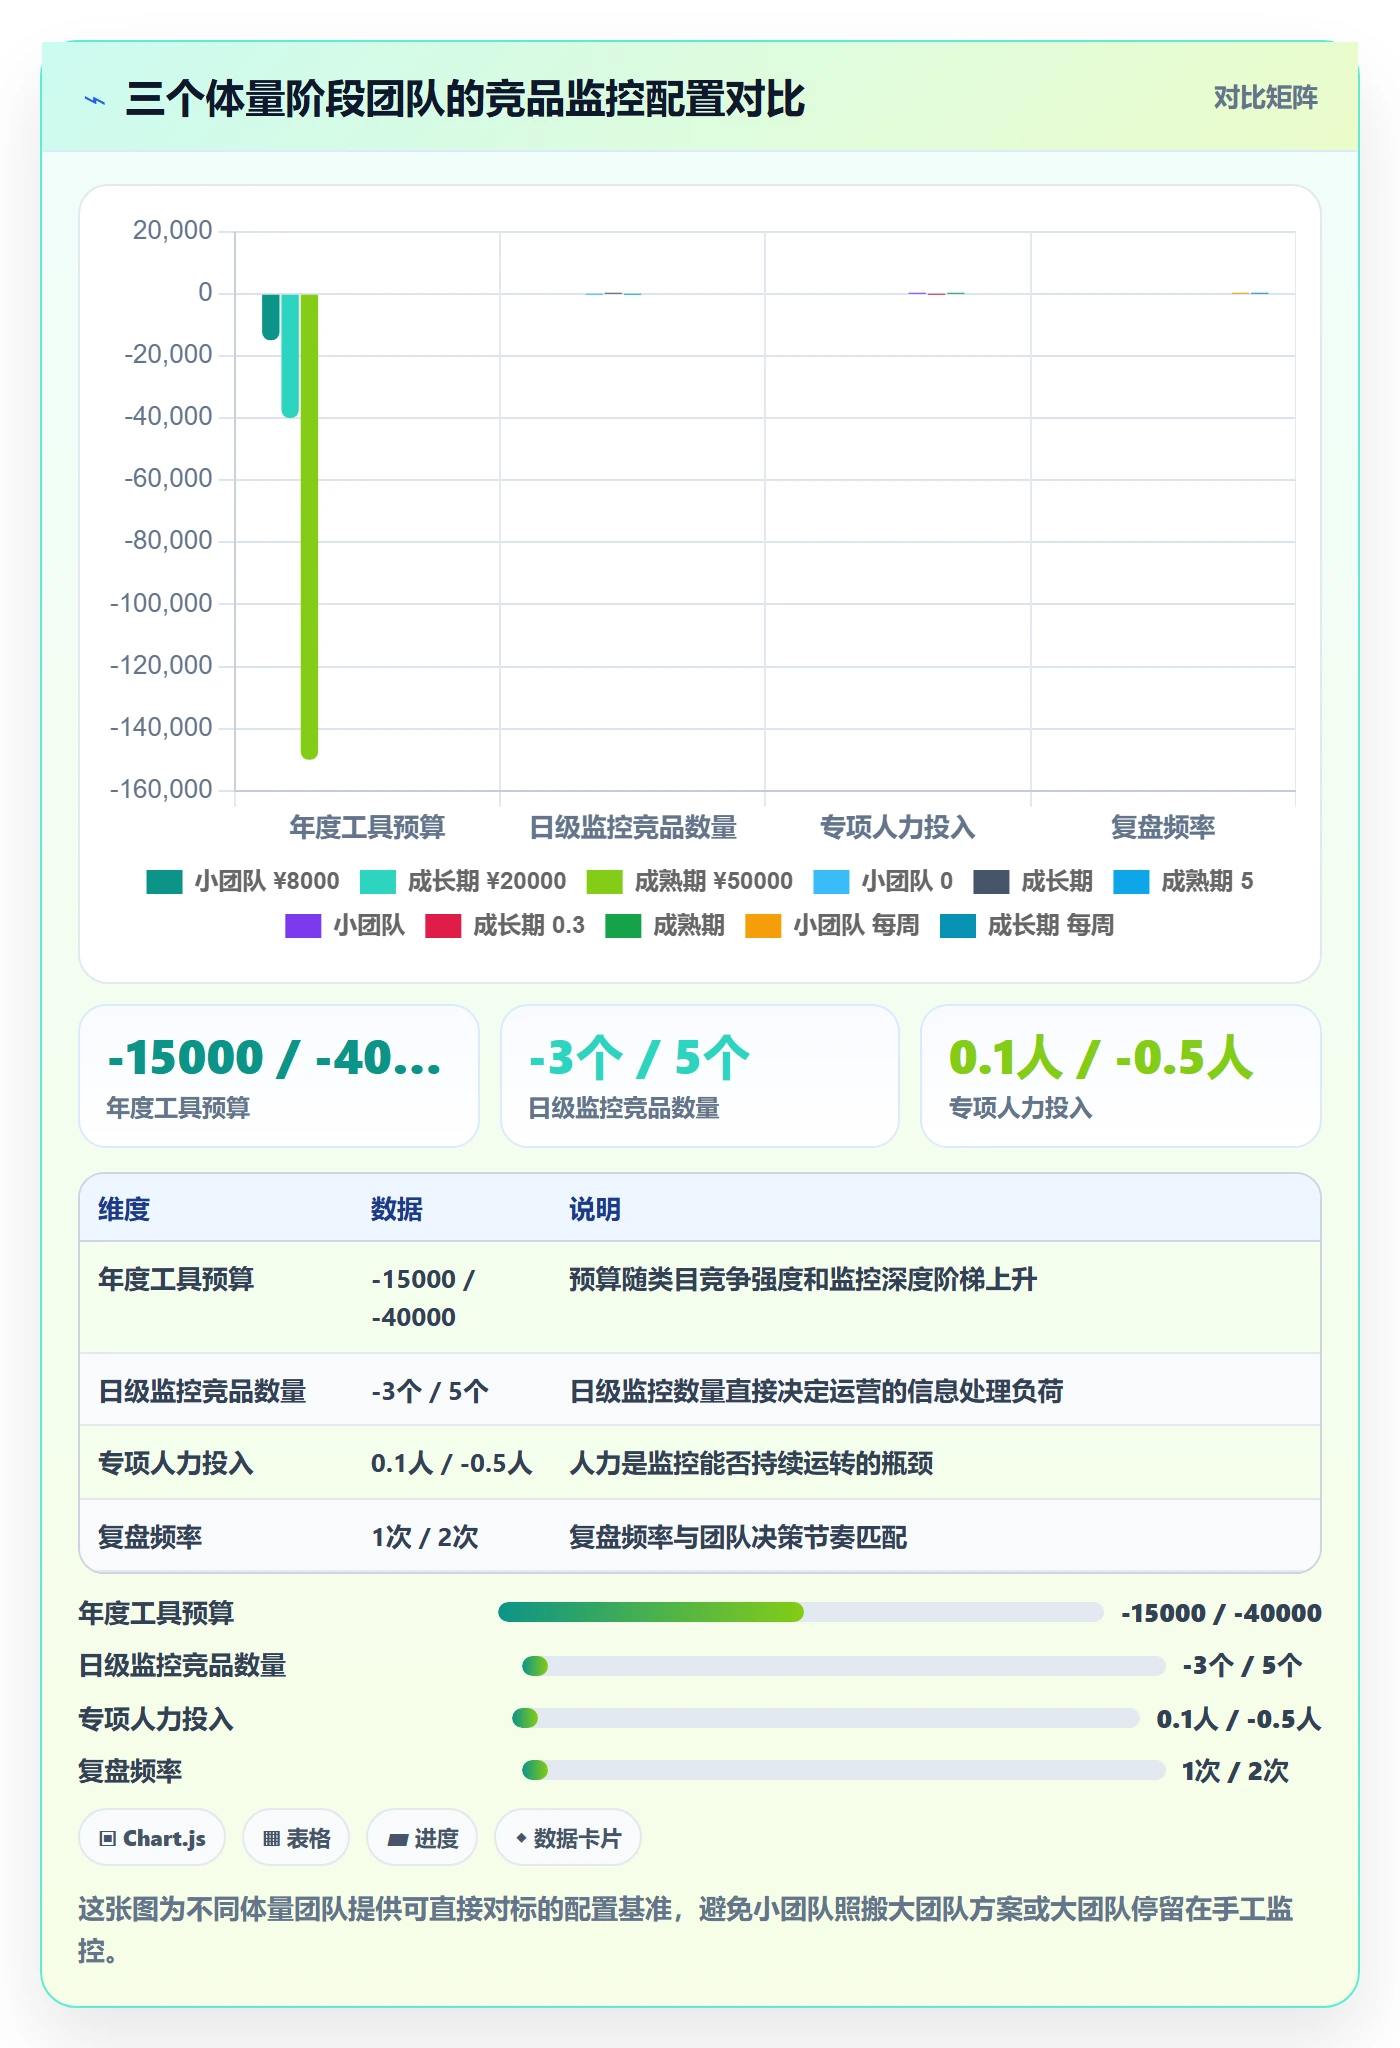Click the 年度工具预算 progress bar
This screenshot has width=1400, height=2048.
800,1612
